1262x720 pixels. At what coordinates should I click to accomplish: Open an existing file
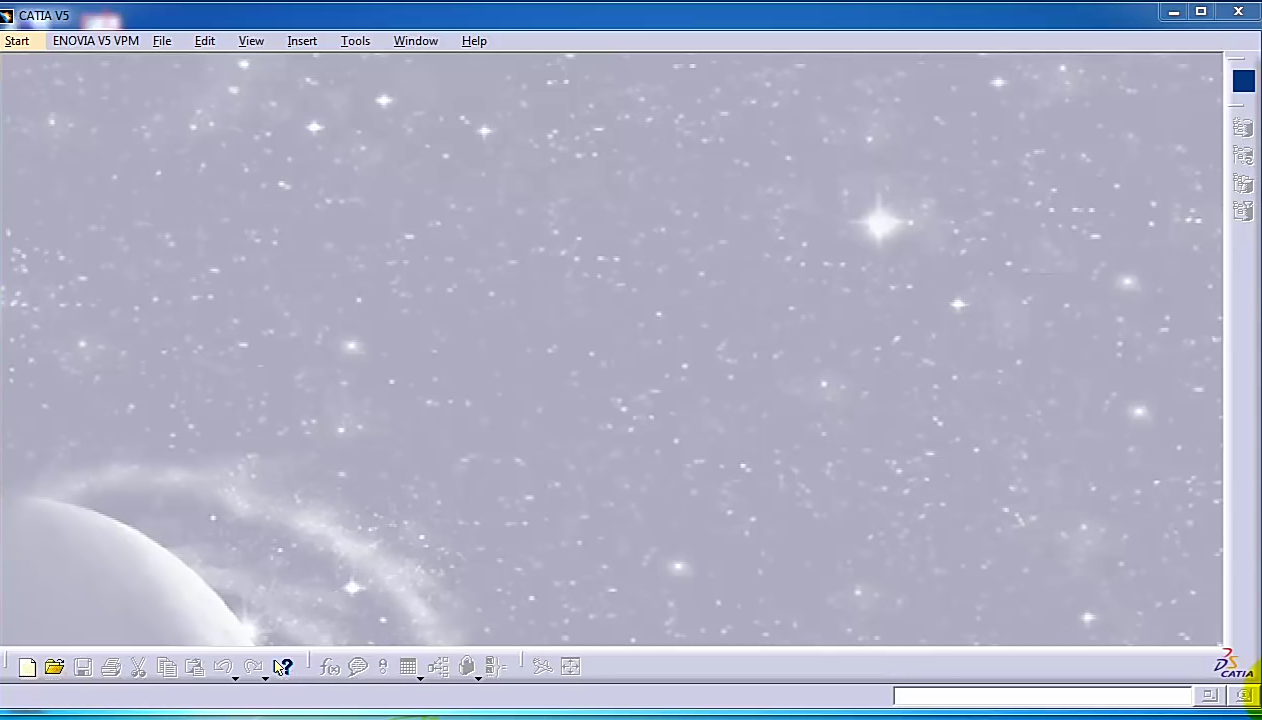(x=54, y=667)
